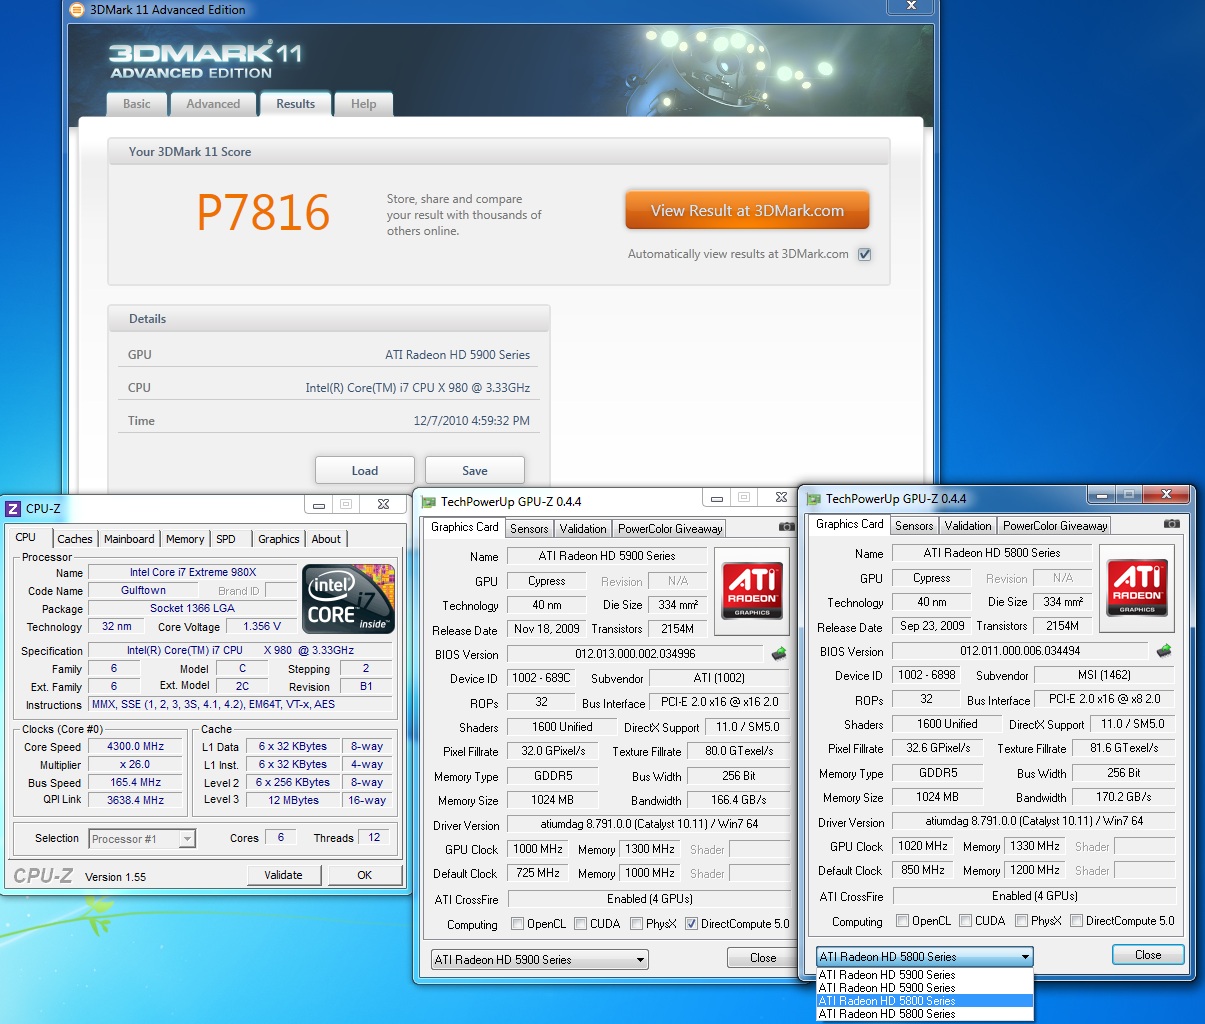
Task: Click Device ID 1002 - 689C field in middle GPU-Z
Action: 541,678
